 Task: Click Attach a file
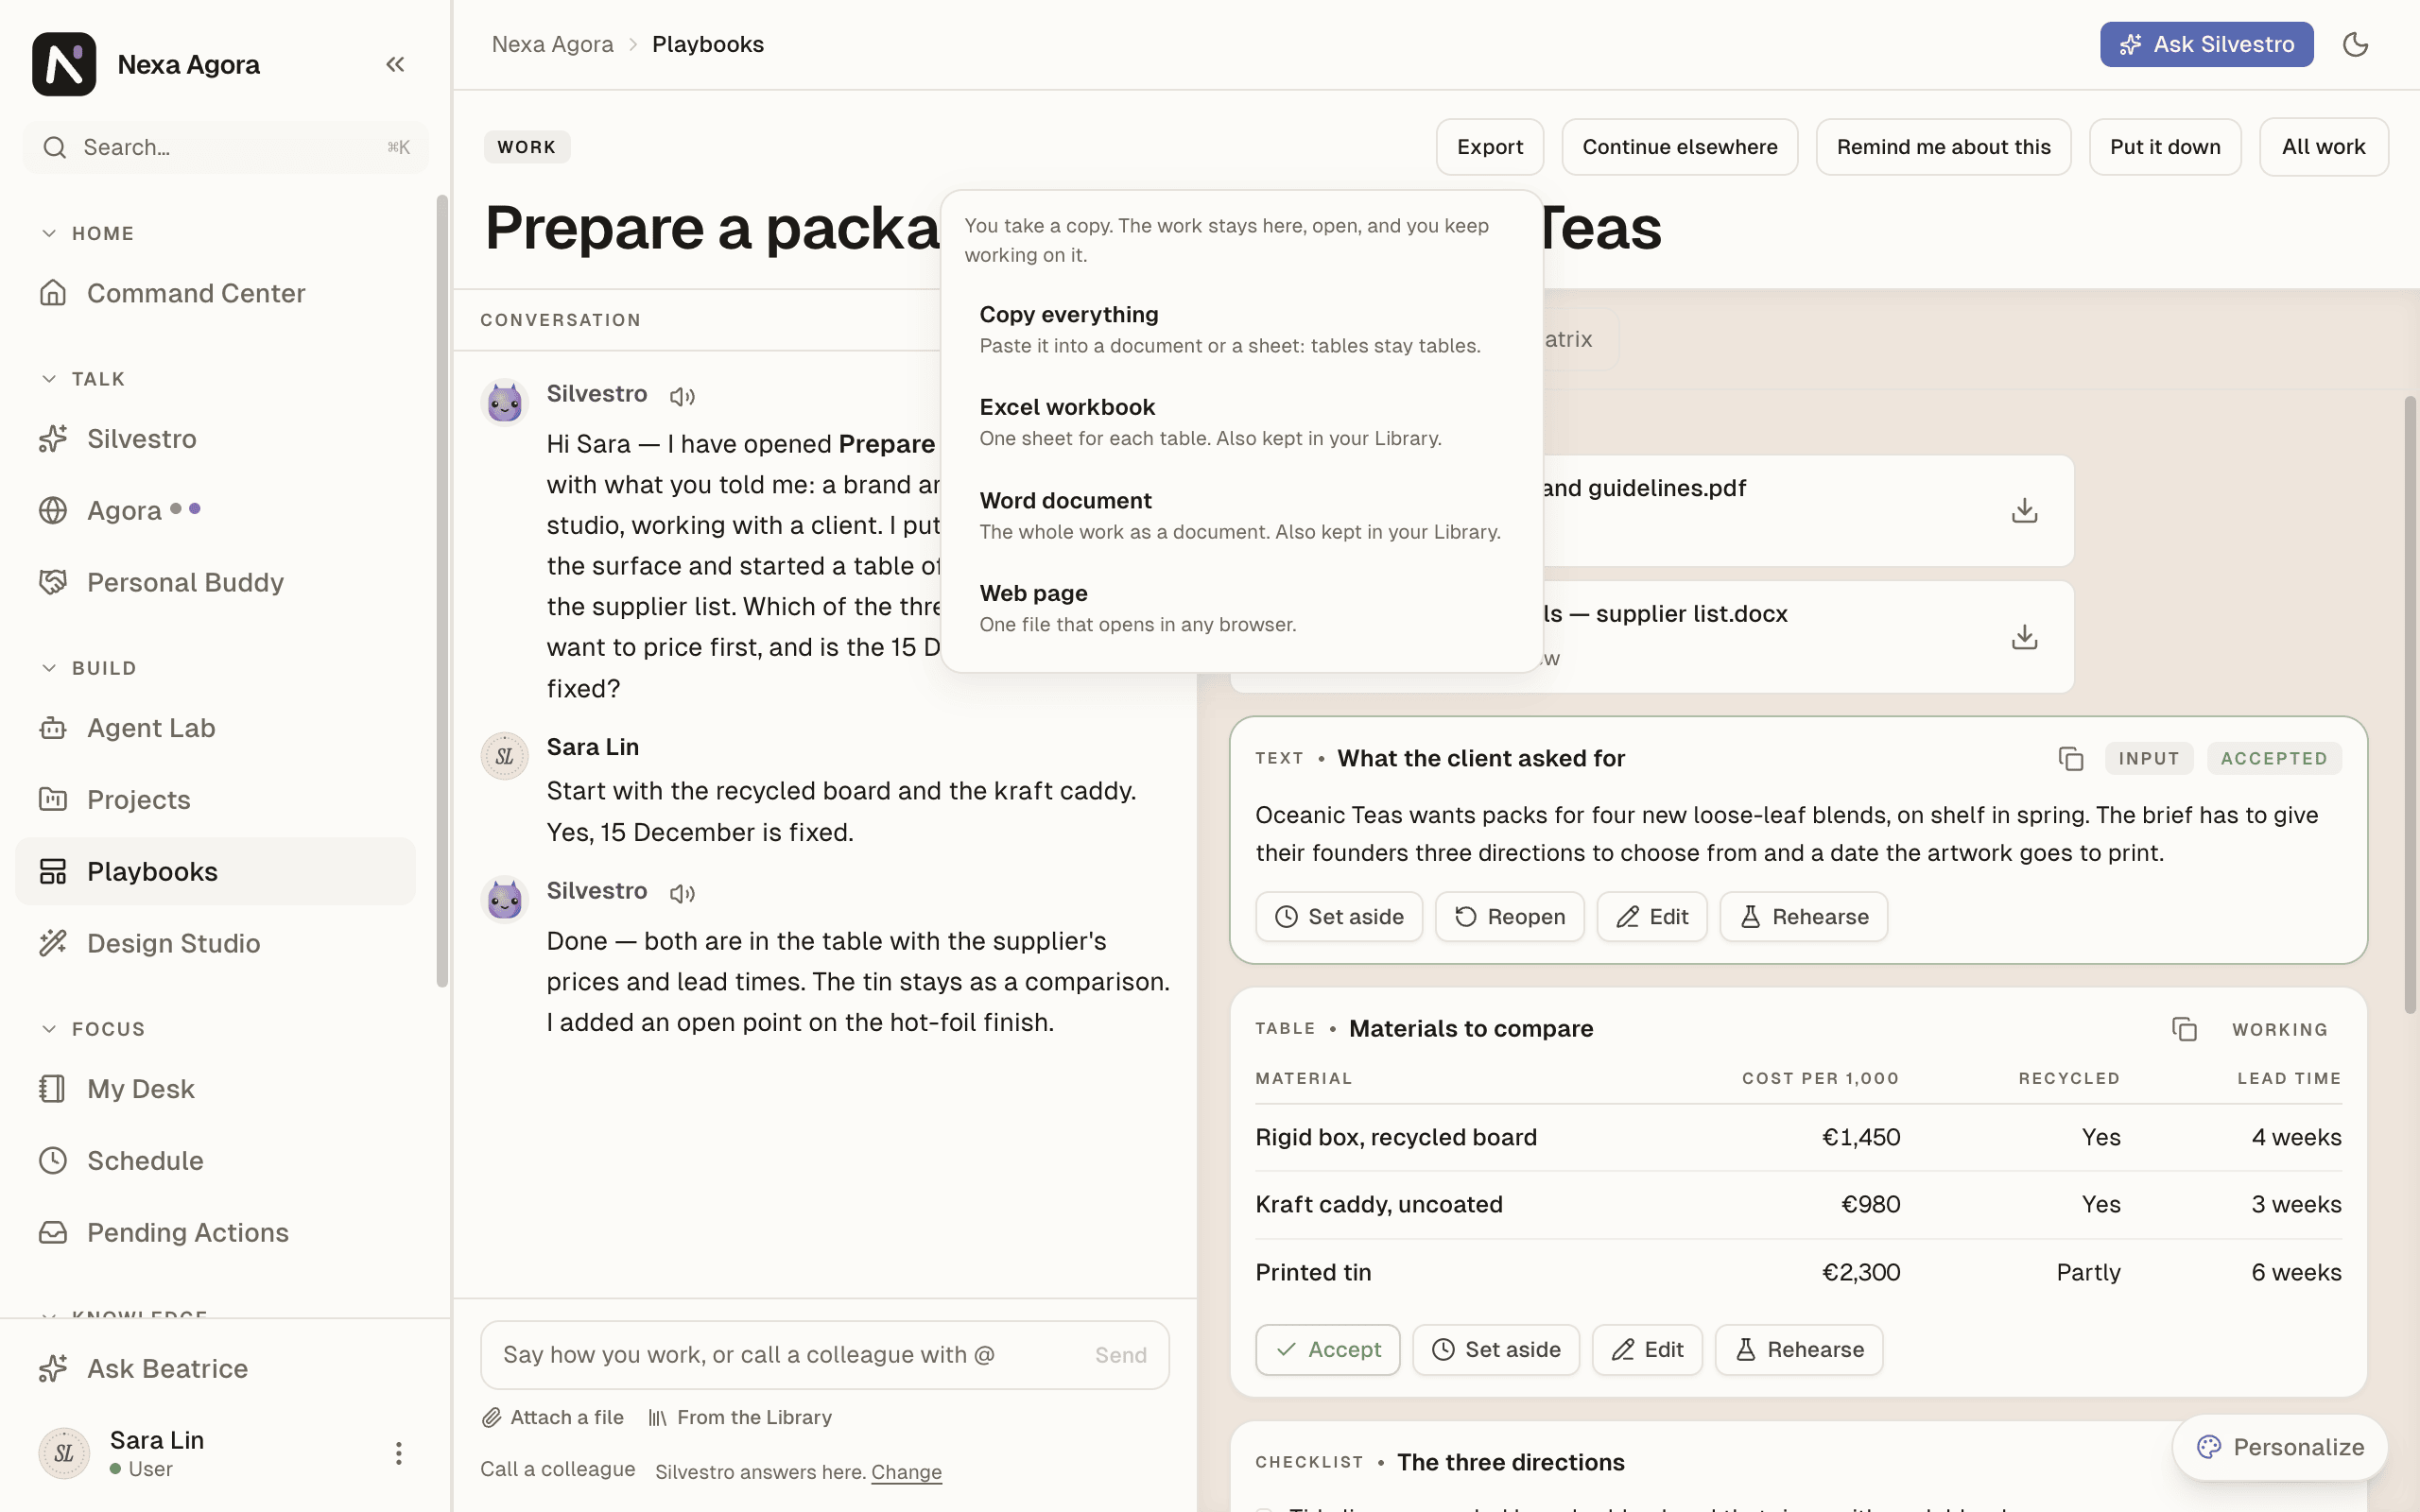click(x=552, y=1417)
